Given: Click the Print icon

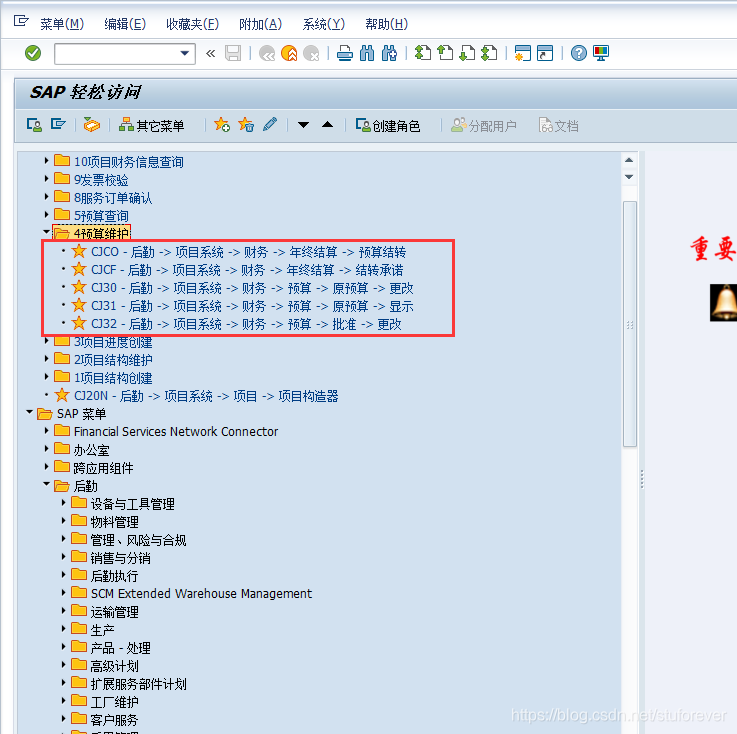Looking at the screenshot, I should tap(345, 53).
